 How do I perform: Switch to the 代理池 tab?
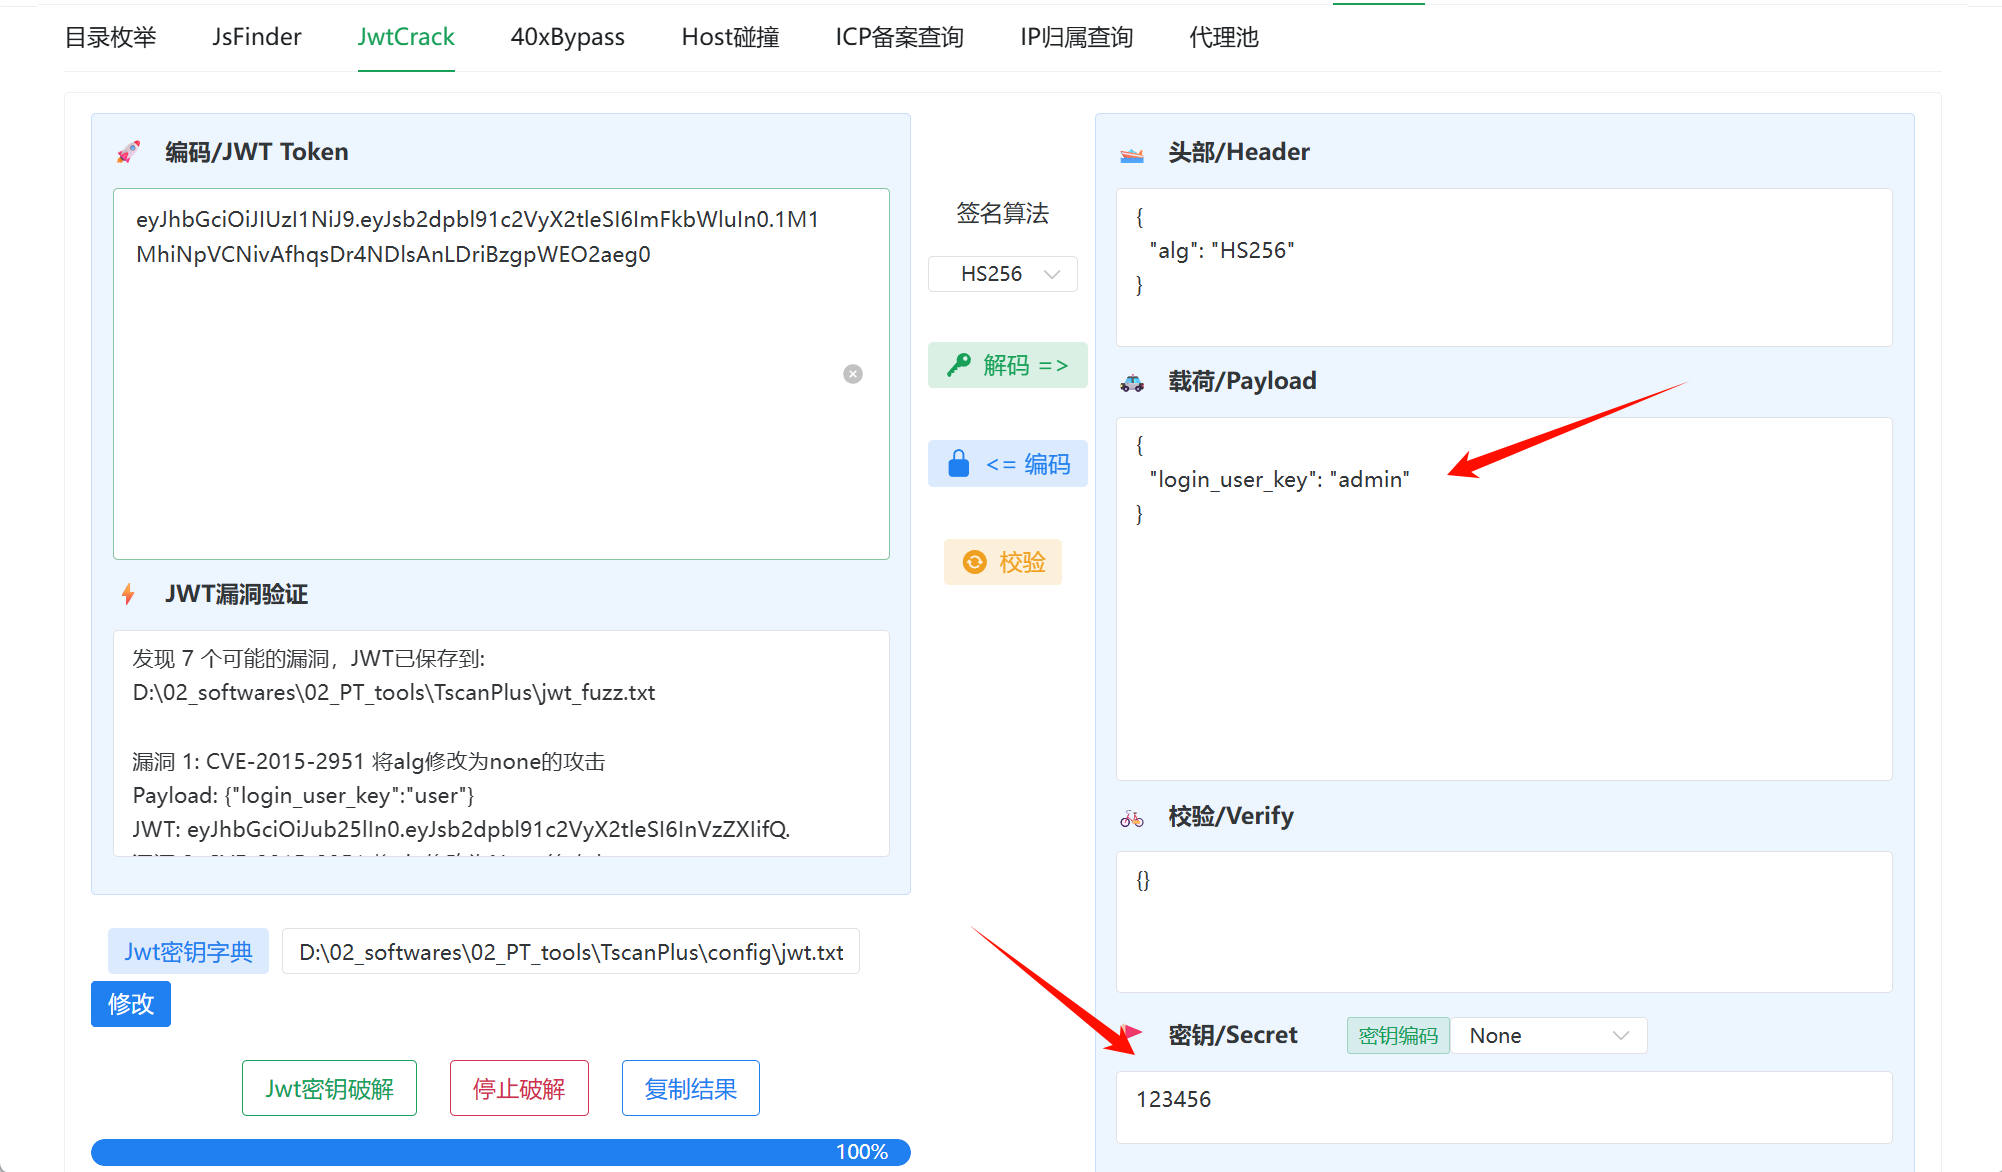[1223, 37]
